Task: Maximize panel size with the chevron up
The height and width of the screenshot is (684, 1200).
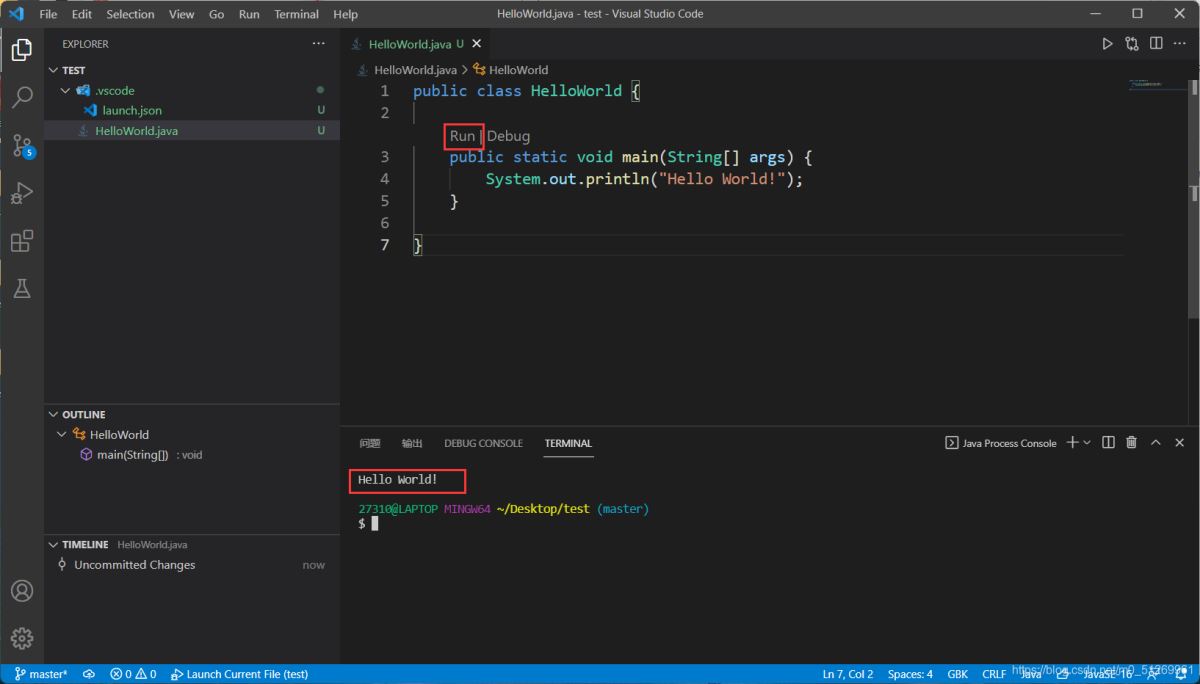Action: tap(1156, 443)
